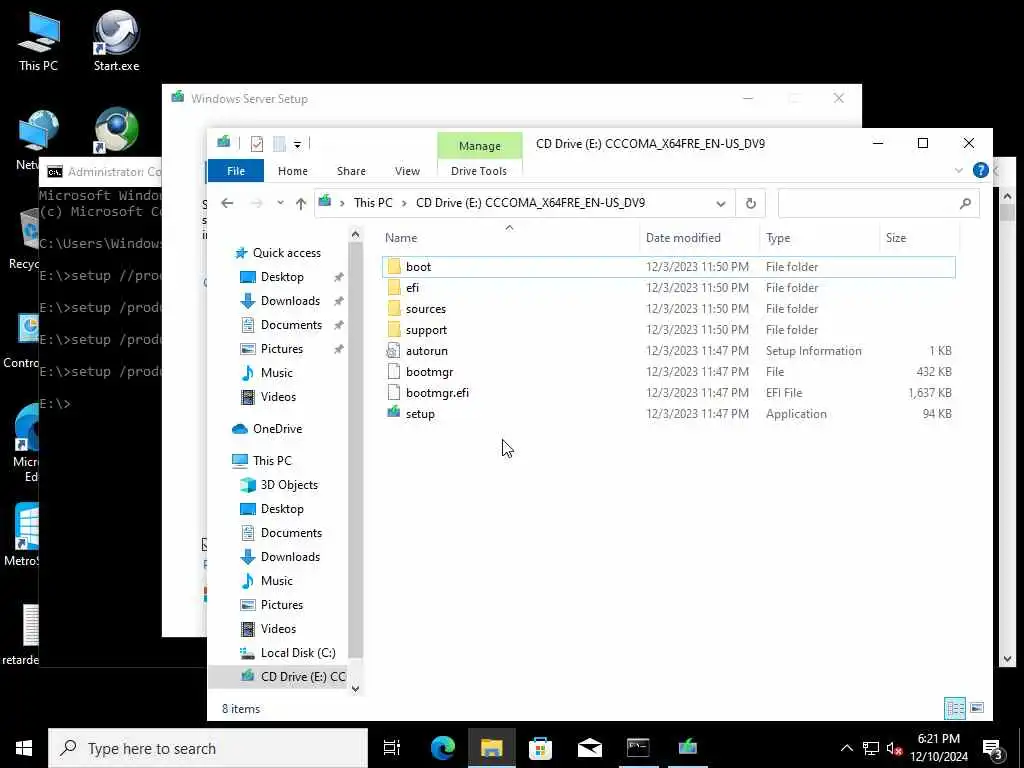Open Desktop under Quick access

coord(282,277)
